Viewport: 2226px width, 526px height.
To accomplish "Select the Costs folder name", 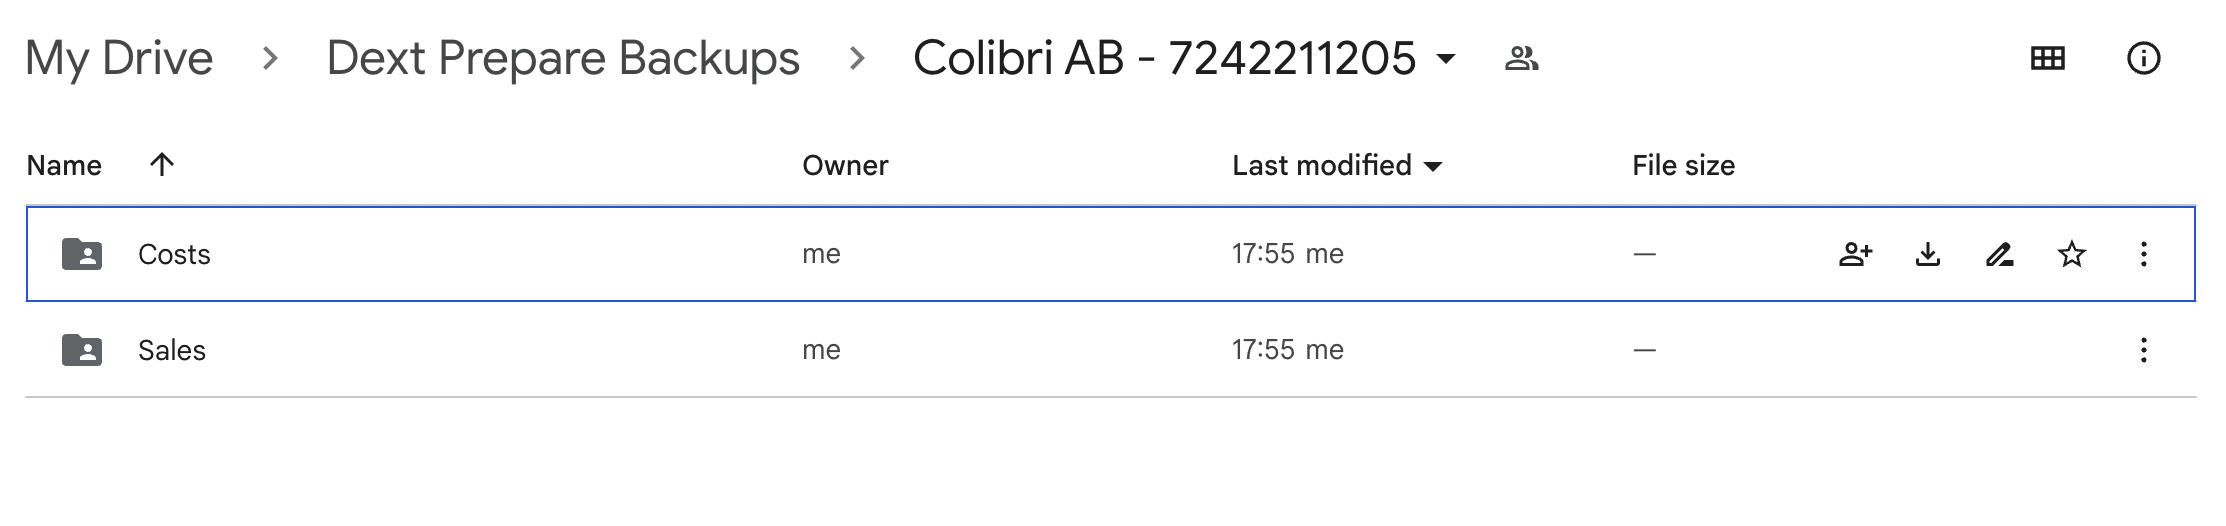I will tap(174, 255).
